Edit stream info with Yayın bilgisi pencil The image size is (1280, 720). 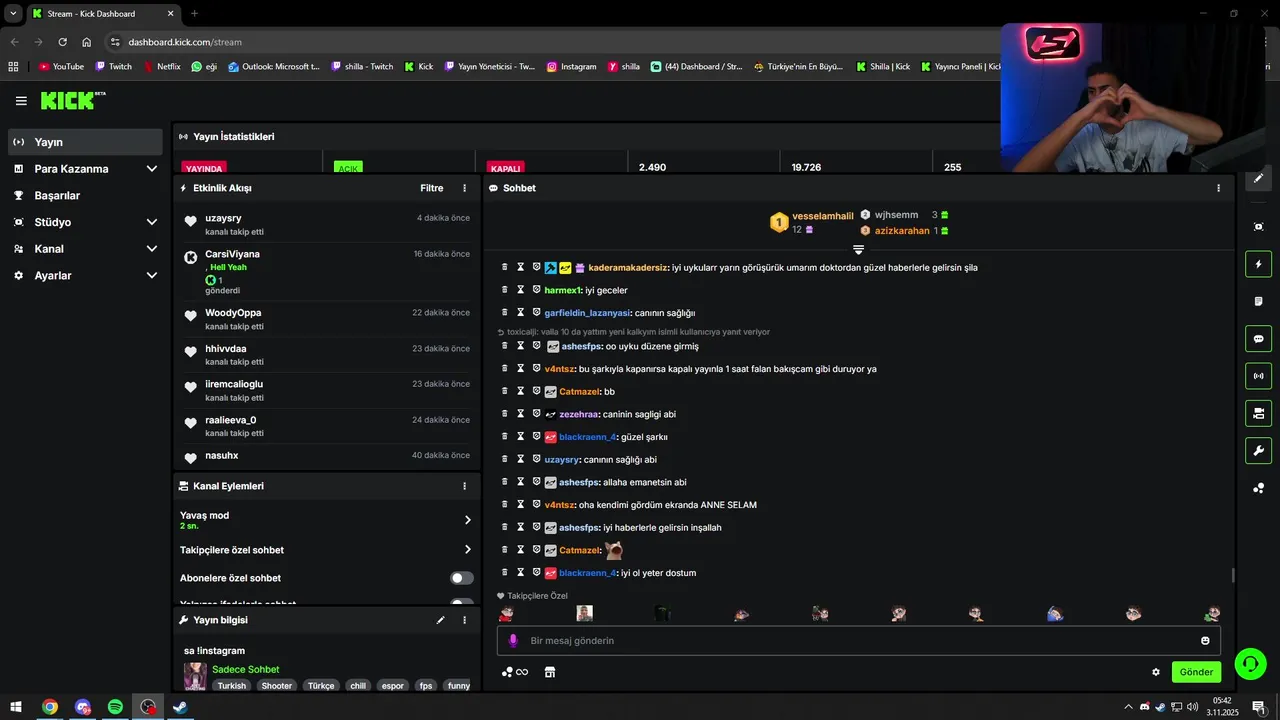(440, 620)
